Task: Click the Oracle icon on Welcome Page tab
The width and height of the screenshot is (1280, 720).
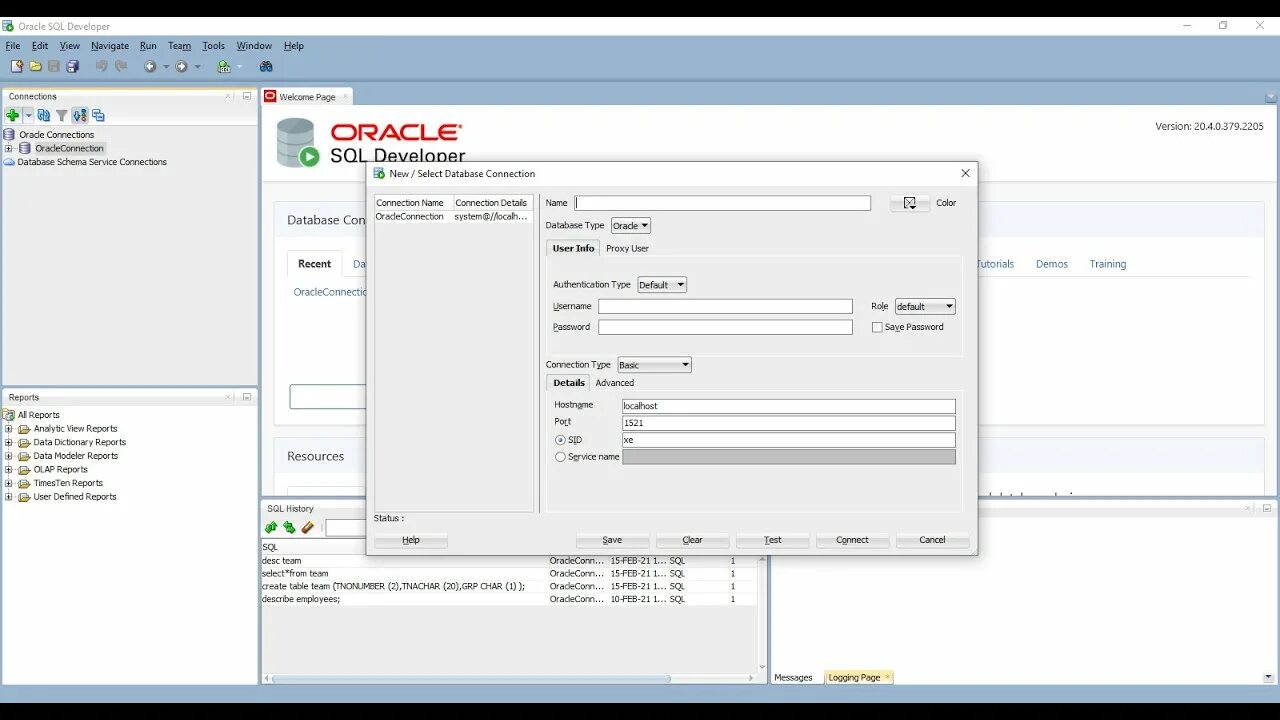Action: pyautogui.click(x=270, y=97)
